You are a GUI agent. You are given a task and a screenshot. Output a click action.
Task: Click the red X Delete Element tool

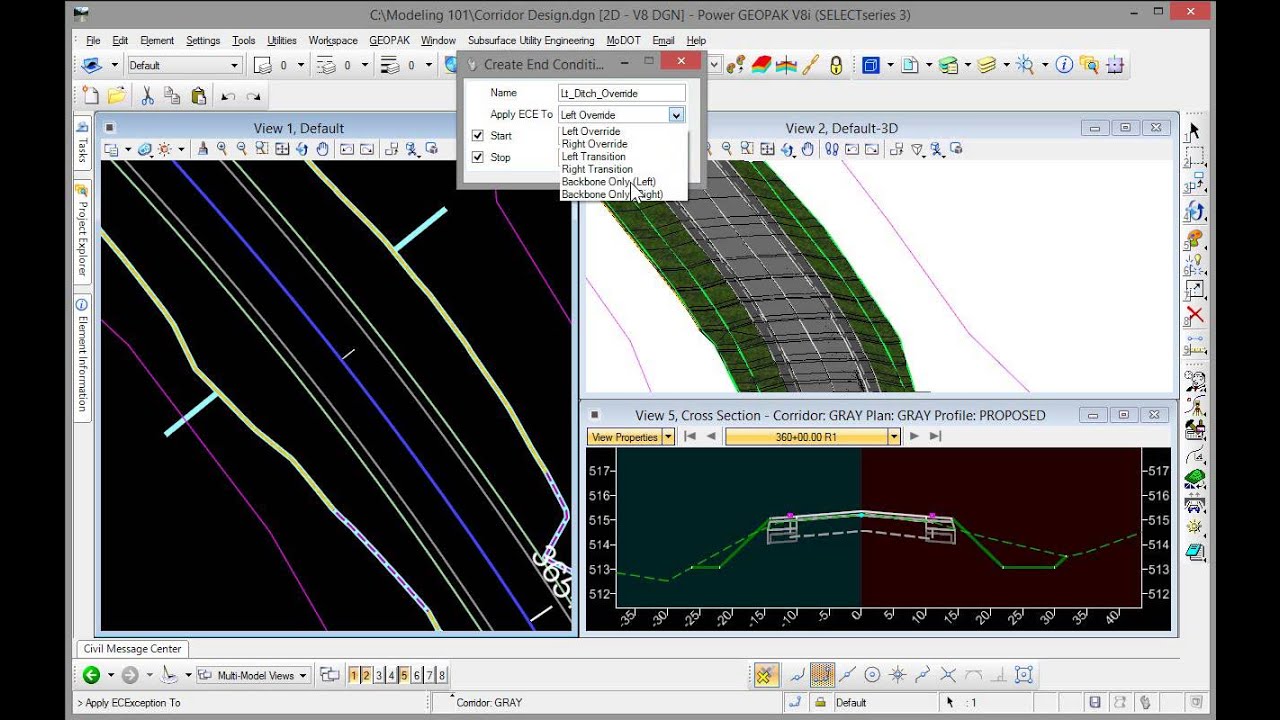click(x=1194, y=316)
